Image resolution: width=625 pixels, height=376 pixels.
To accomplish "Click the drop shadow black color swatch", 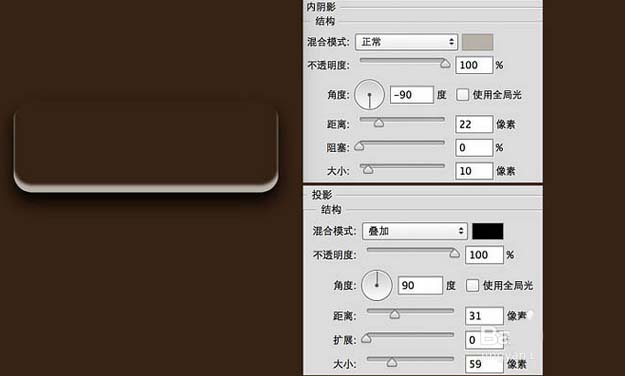I will [x=487, y=231].
